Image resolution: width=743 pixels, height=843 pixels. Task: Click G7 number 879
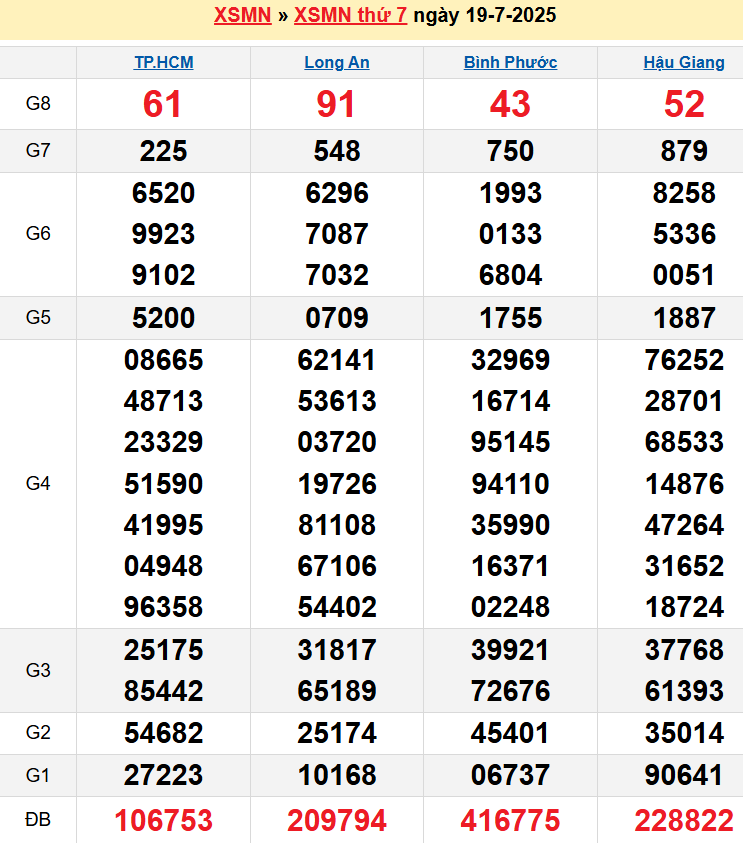coord(684,151)
